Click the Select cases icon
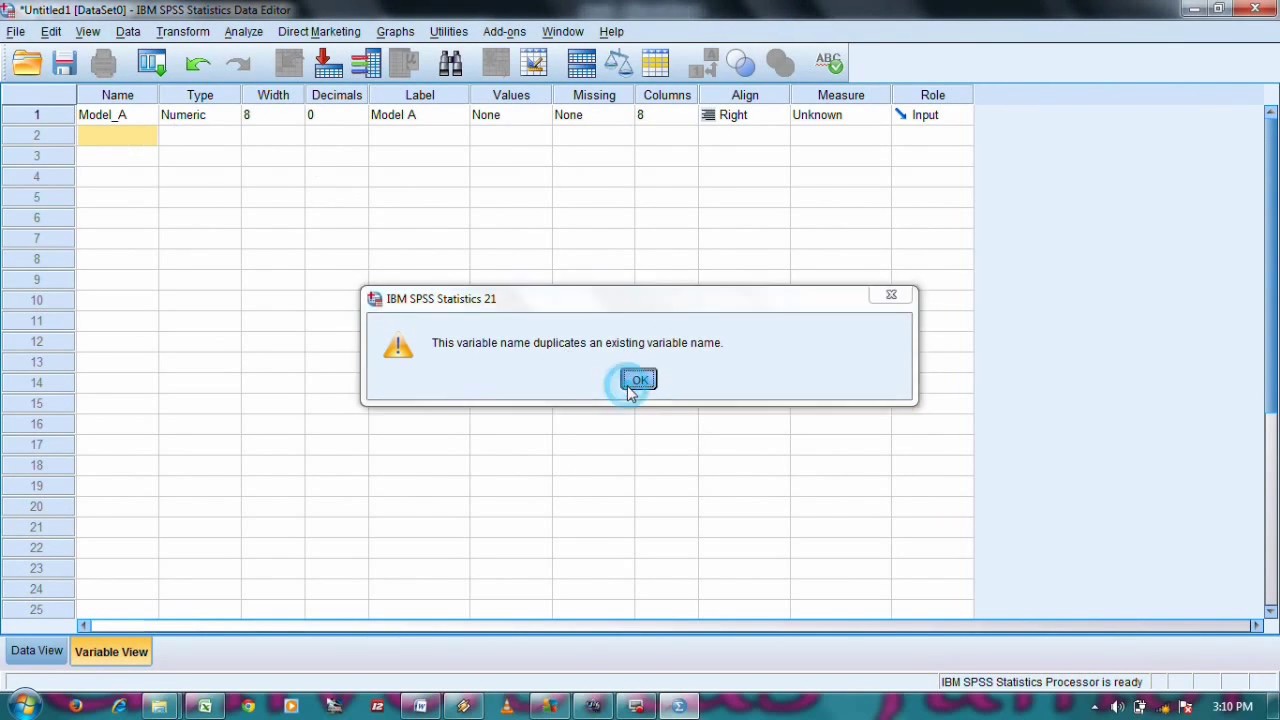 pyautogui.click(x=656, y=64)
